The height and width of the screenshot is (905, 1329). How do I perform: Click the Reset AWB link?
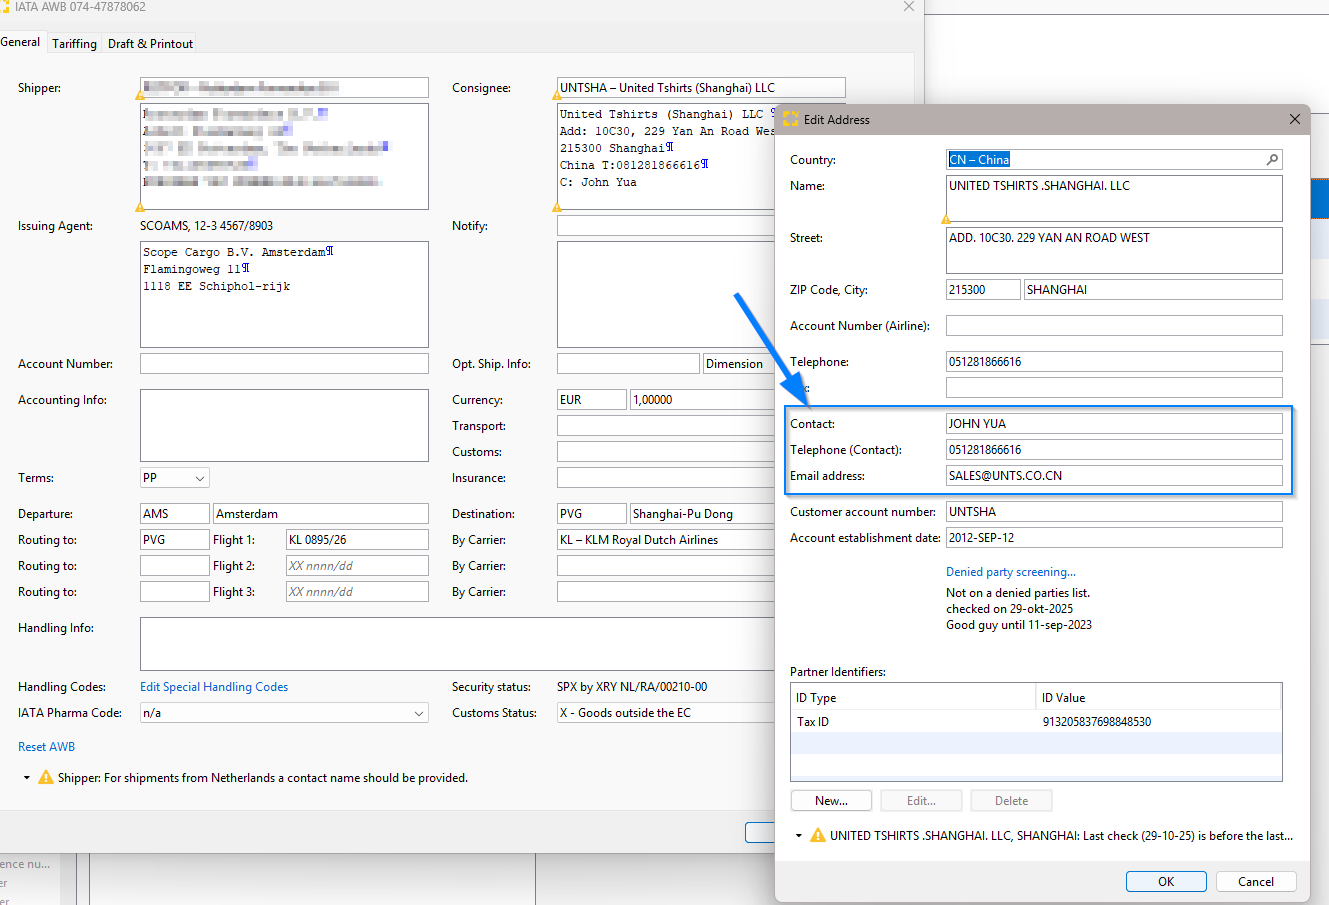[x=46, y=747]
